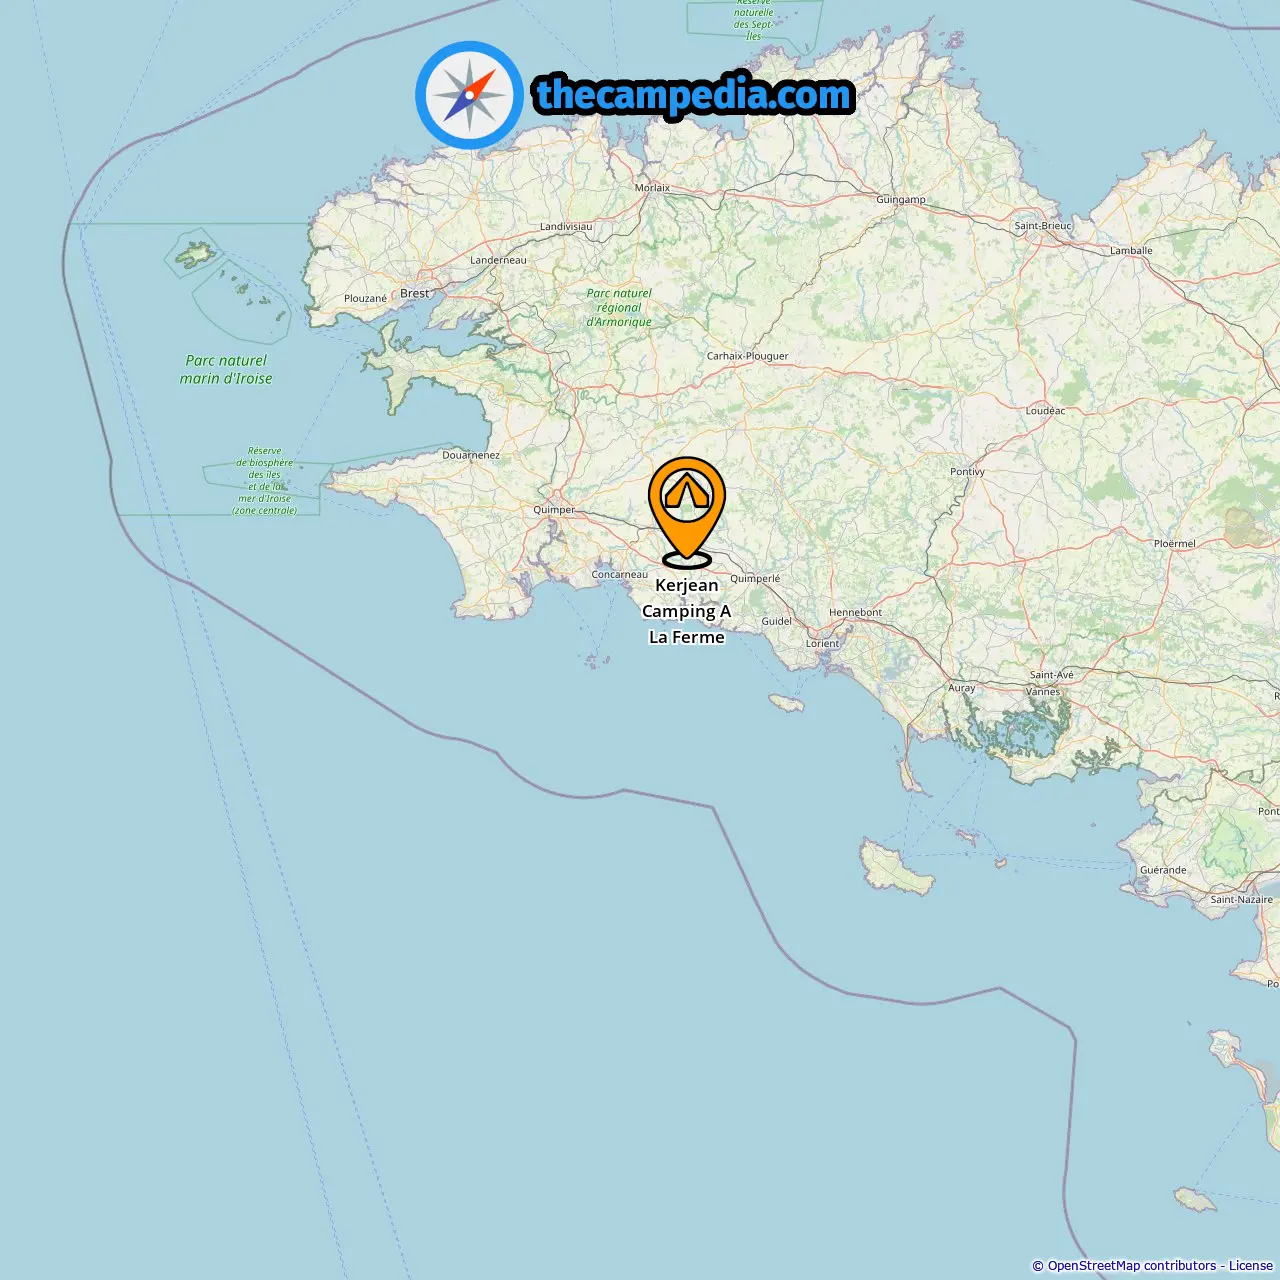This screenshot has width=1280, height=1280.
Task: Click the Morlaix town label
Action: pos(653,187)
